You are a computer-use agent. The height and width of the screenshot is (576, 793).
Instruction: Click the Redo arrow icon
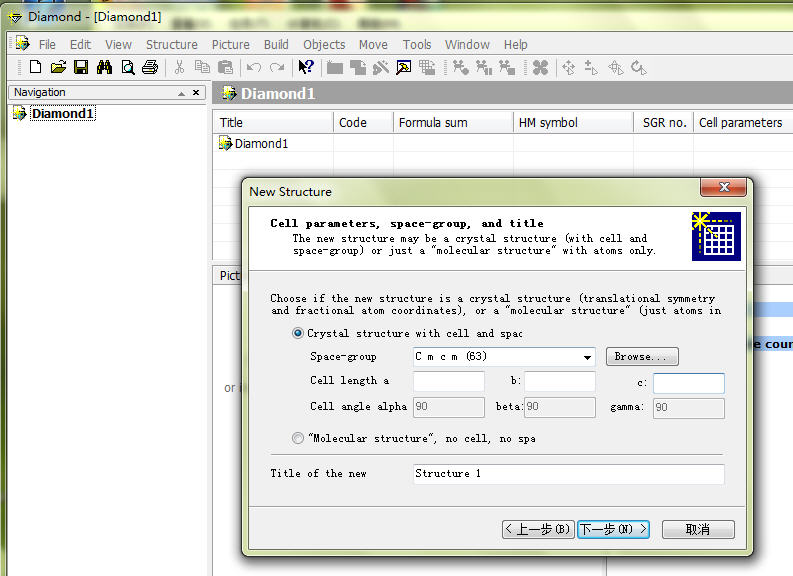277,67
